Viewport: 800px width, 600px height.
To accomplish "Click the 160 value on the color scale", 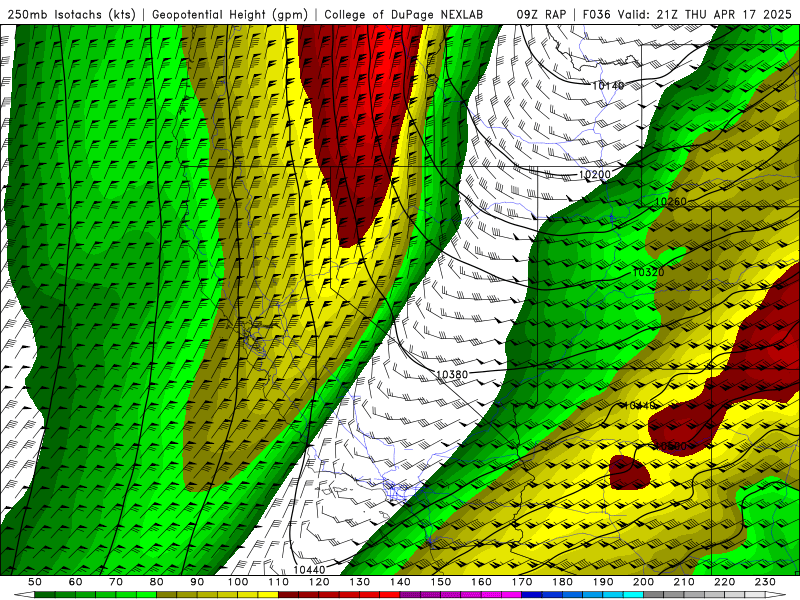I will click(x=481, y=582).
